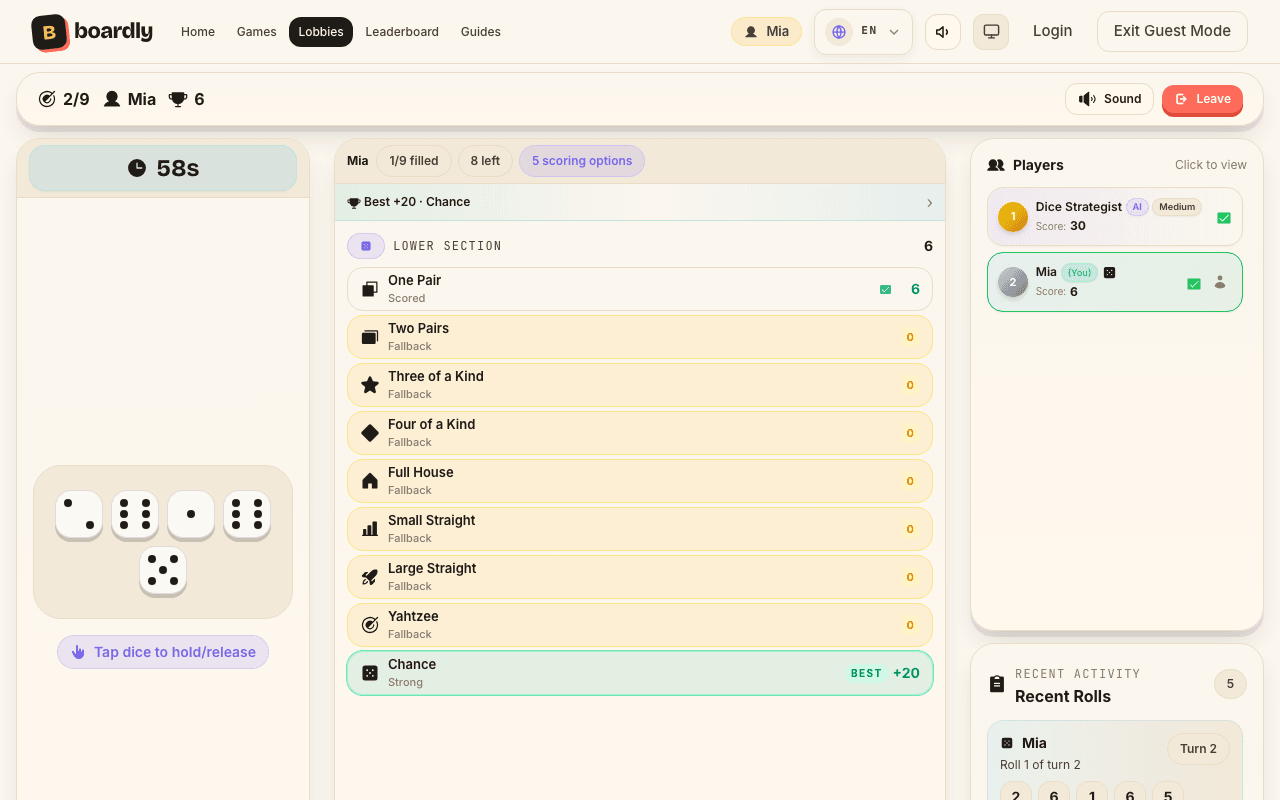The image size is (1280, 800).
Task: Click the globe language icon
Action: tap(839, 32)
